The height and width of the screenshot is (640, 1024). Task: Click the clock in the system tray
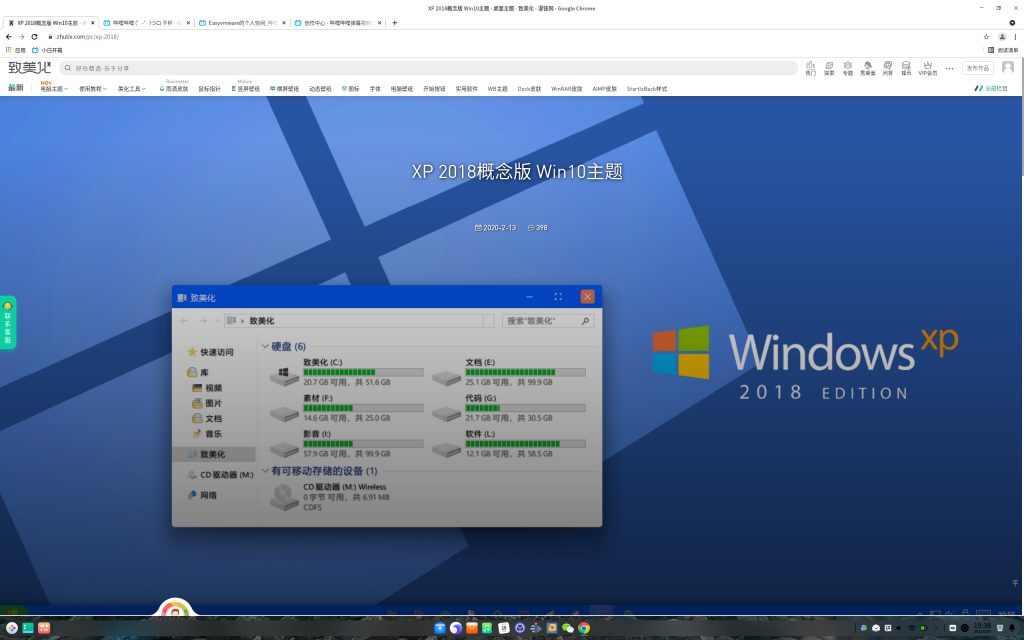pyautogui.click(x=982, y=628)
